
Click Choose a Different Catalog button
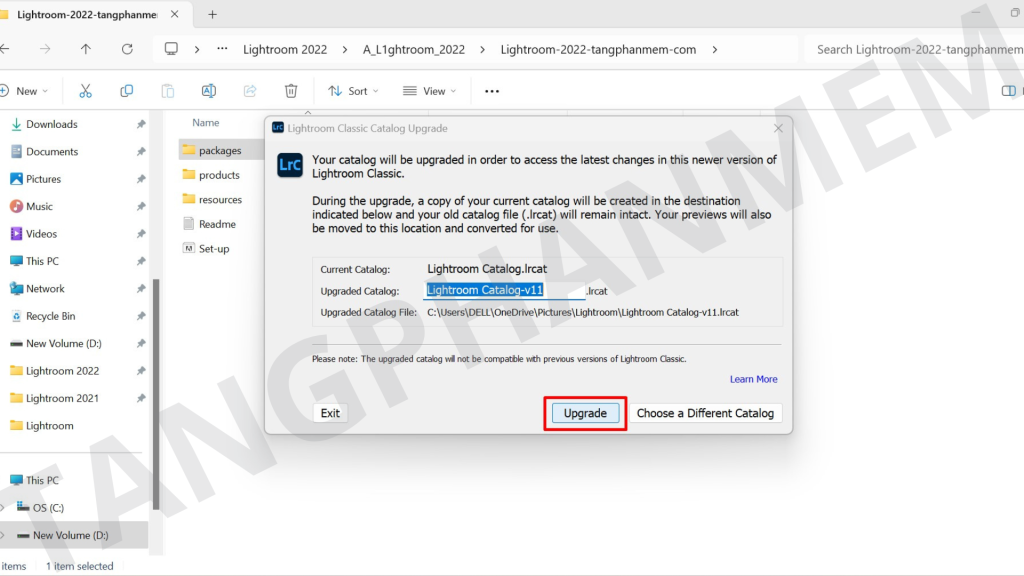pyautogui.click(x=705, y=413)
